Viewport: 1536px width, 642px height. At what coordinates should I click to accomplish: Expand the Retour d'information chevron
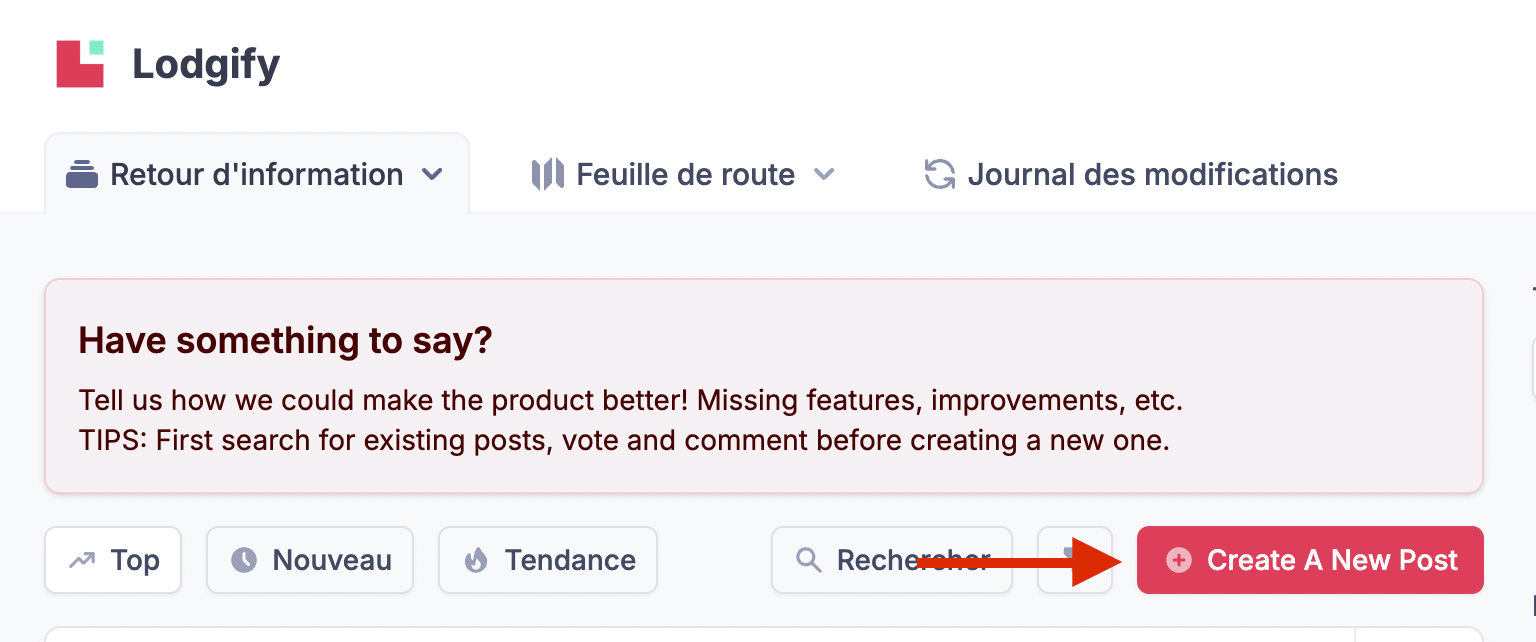(x=432, y=175)
